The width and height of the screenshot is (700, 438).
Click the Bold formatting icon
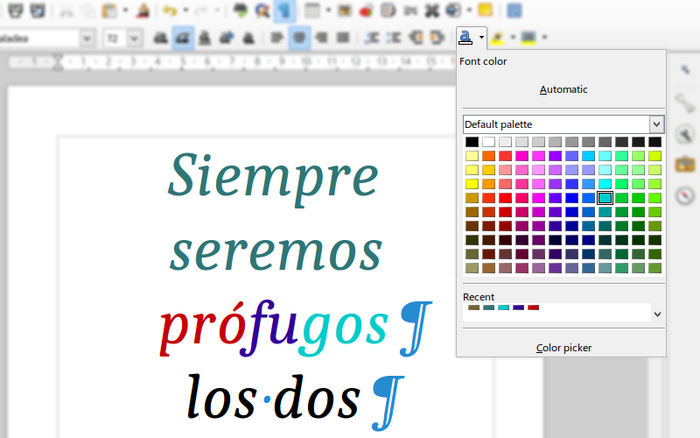point(162,38)
